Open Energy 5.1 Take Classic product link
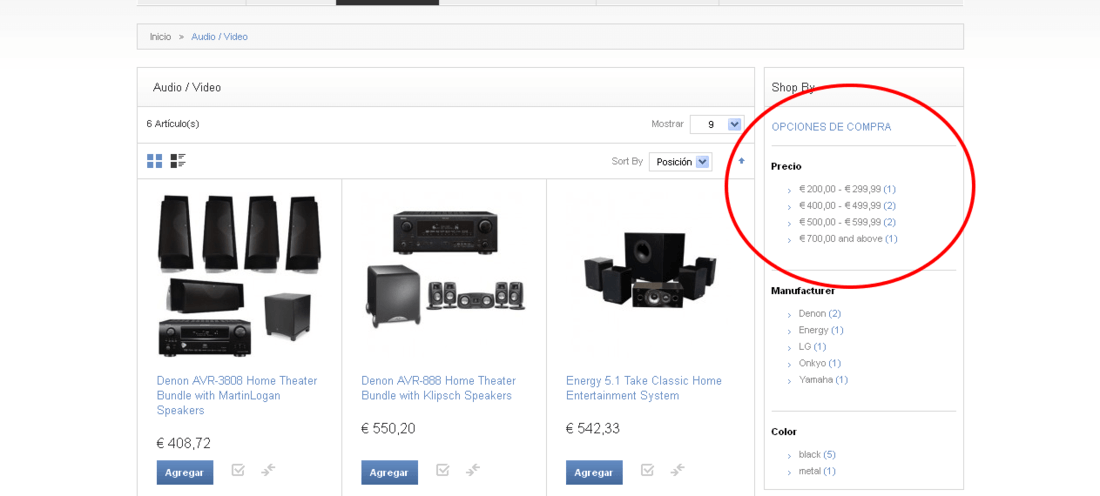The width and height of the screenshot is (1100, 496). 643,388
